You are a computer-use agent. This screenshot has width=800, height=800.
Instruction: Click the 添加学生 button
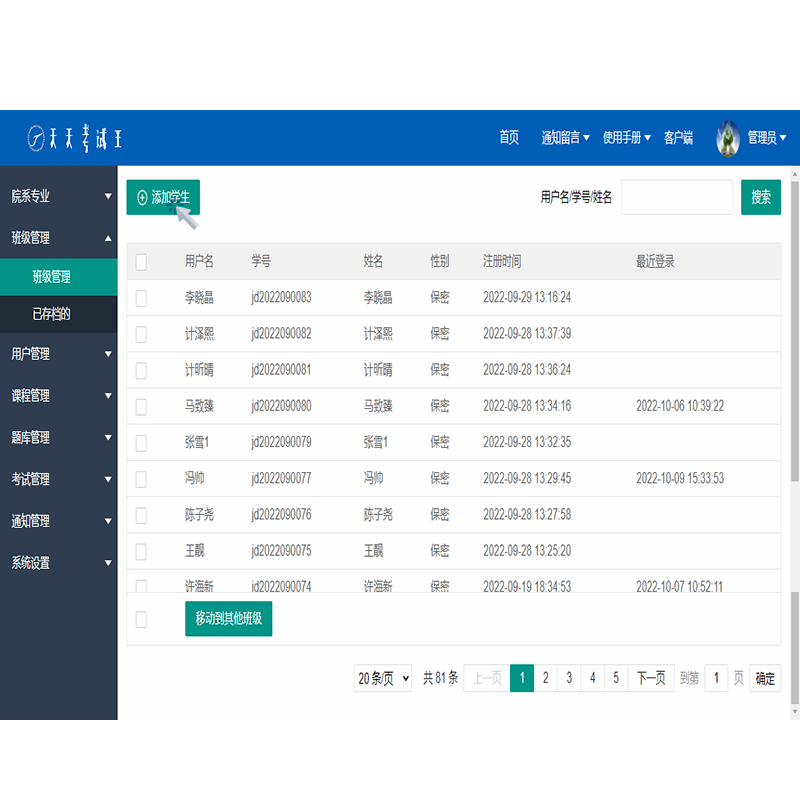coord(163,197)
